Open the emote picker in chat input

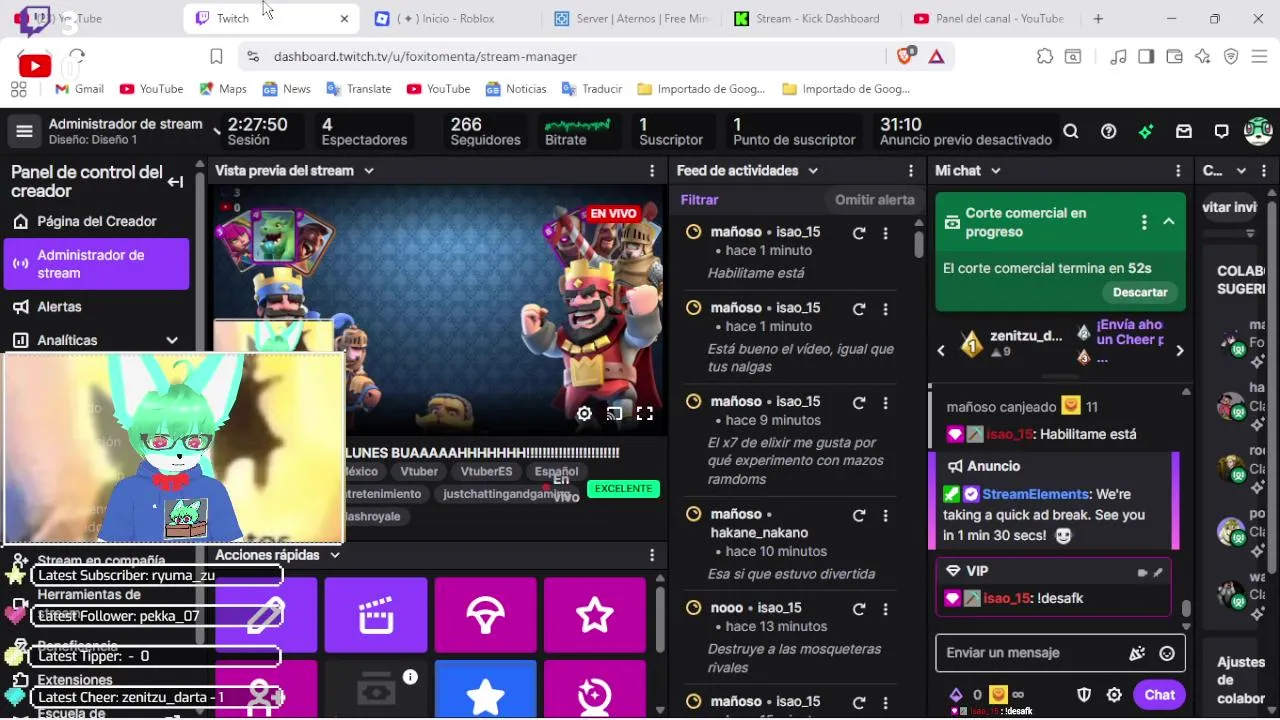point(1167,653)
